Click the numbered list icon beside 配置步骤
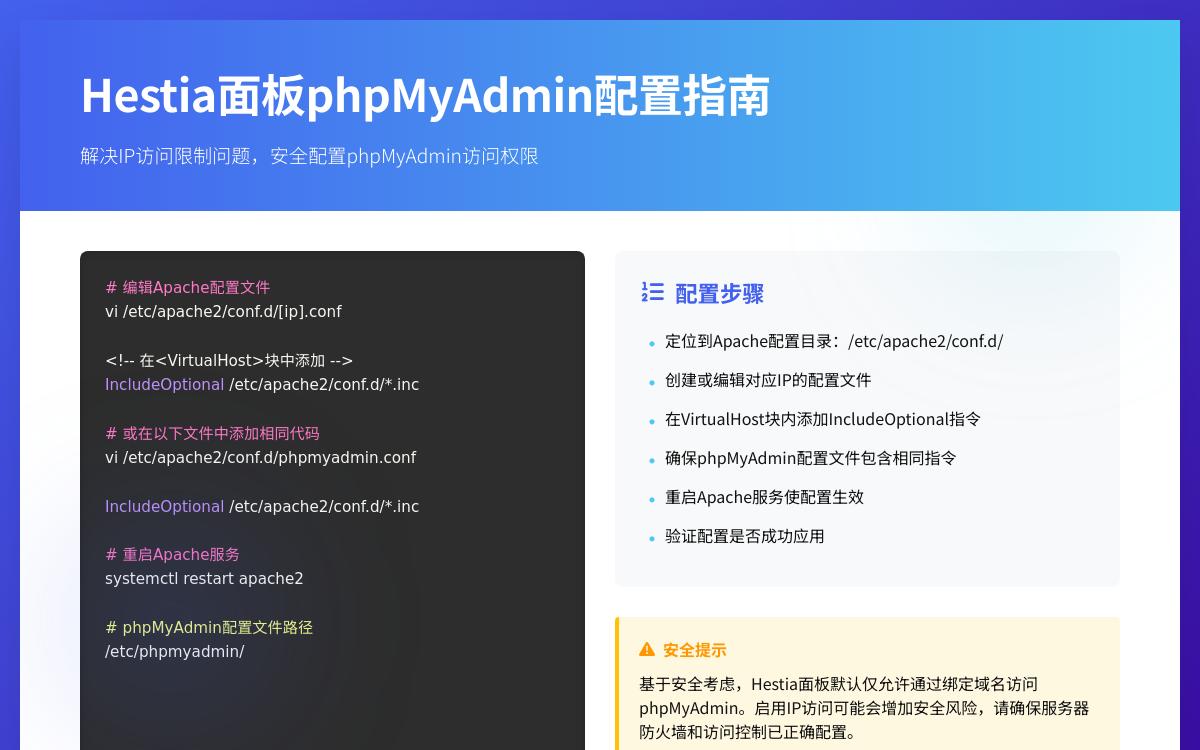This screenshot has height=750, width=1200. pyautogui.click(x=652, y=293)
